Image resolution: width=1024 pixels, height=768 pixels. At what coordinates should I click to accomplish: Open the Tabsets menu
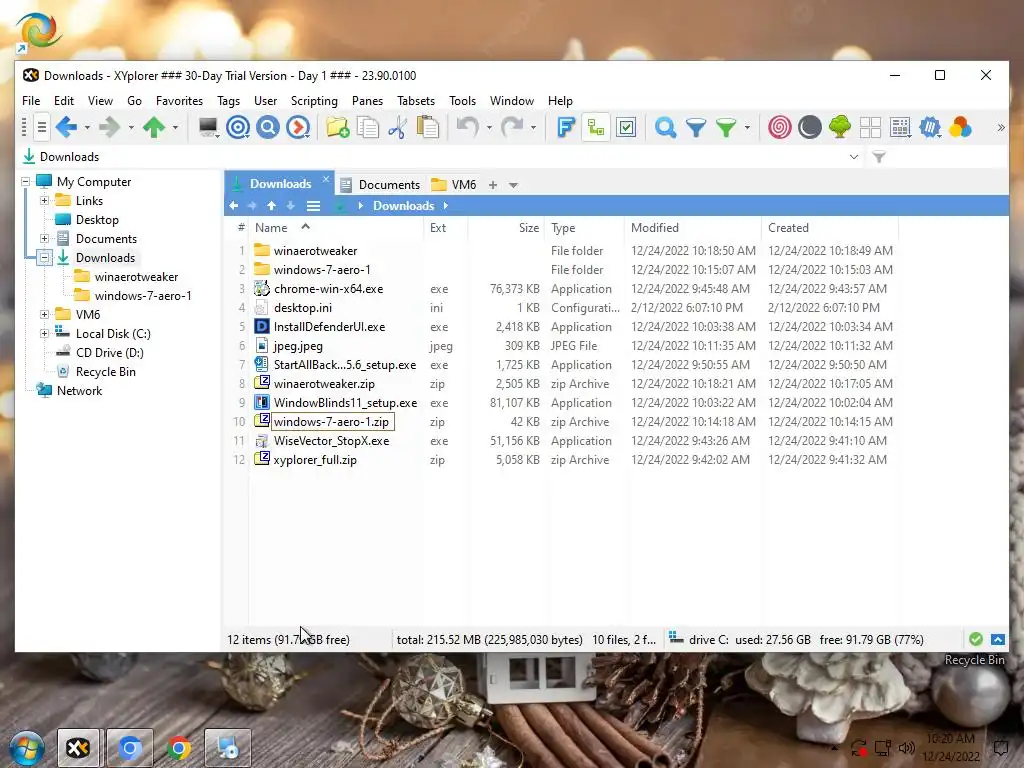(416, 101)
